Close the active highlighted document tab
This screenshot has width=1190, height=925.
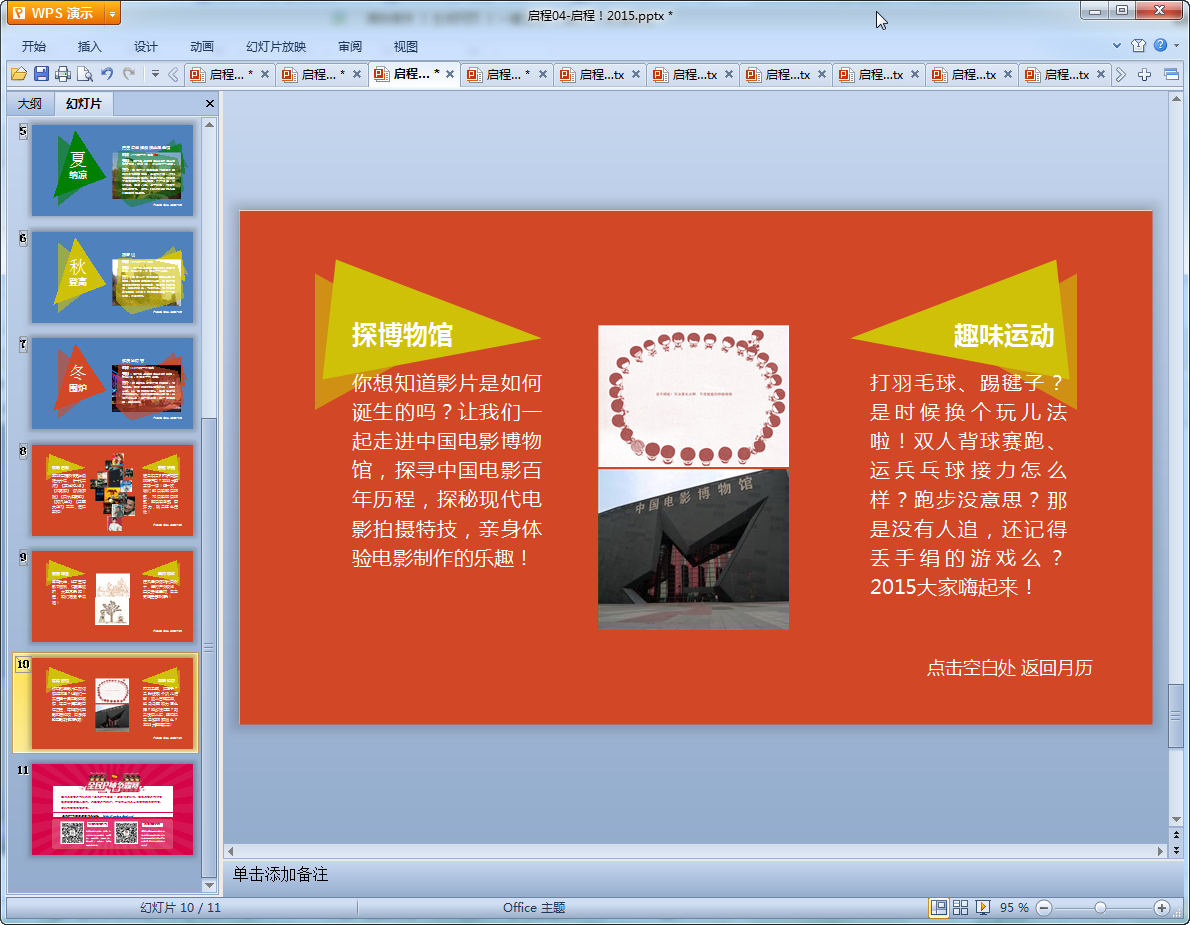tap(450, 74)
